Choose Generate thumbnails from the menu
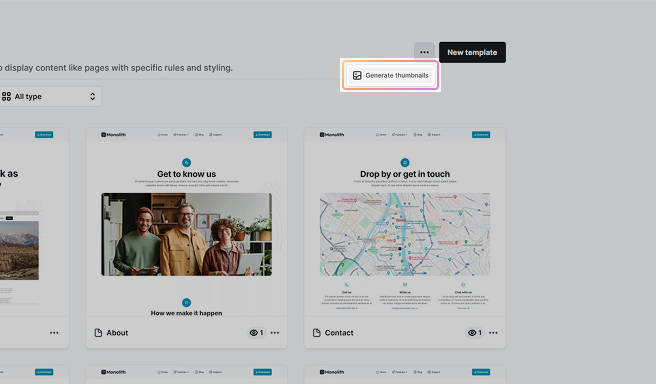The width and height of the screenshot is (656, 384). [390, 75]
